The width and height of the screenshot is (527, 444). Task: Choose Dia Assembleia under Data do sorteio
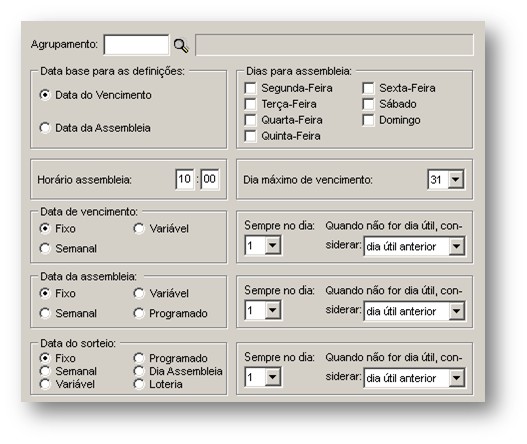(x=139, y=371)
